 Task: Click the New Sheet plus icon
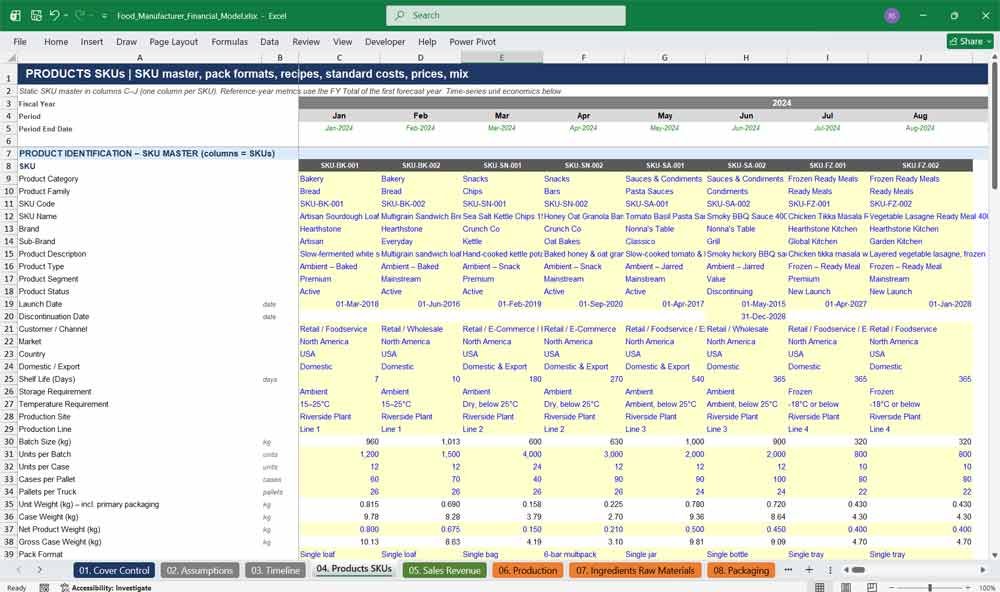click(x=809, y=570)
